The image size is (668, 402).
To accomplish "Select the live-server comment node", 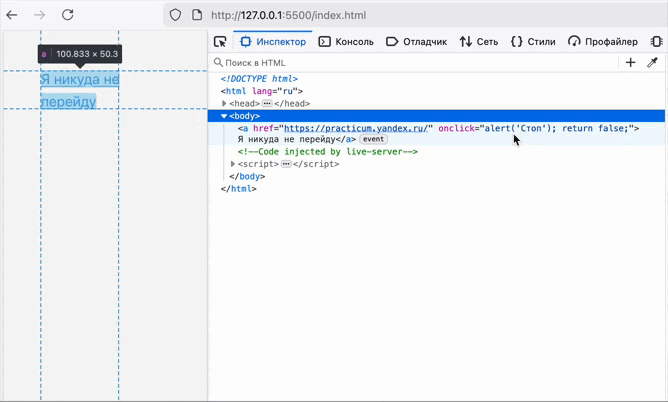I will [328, 152].
